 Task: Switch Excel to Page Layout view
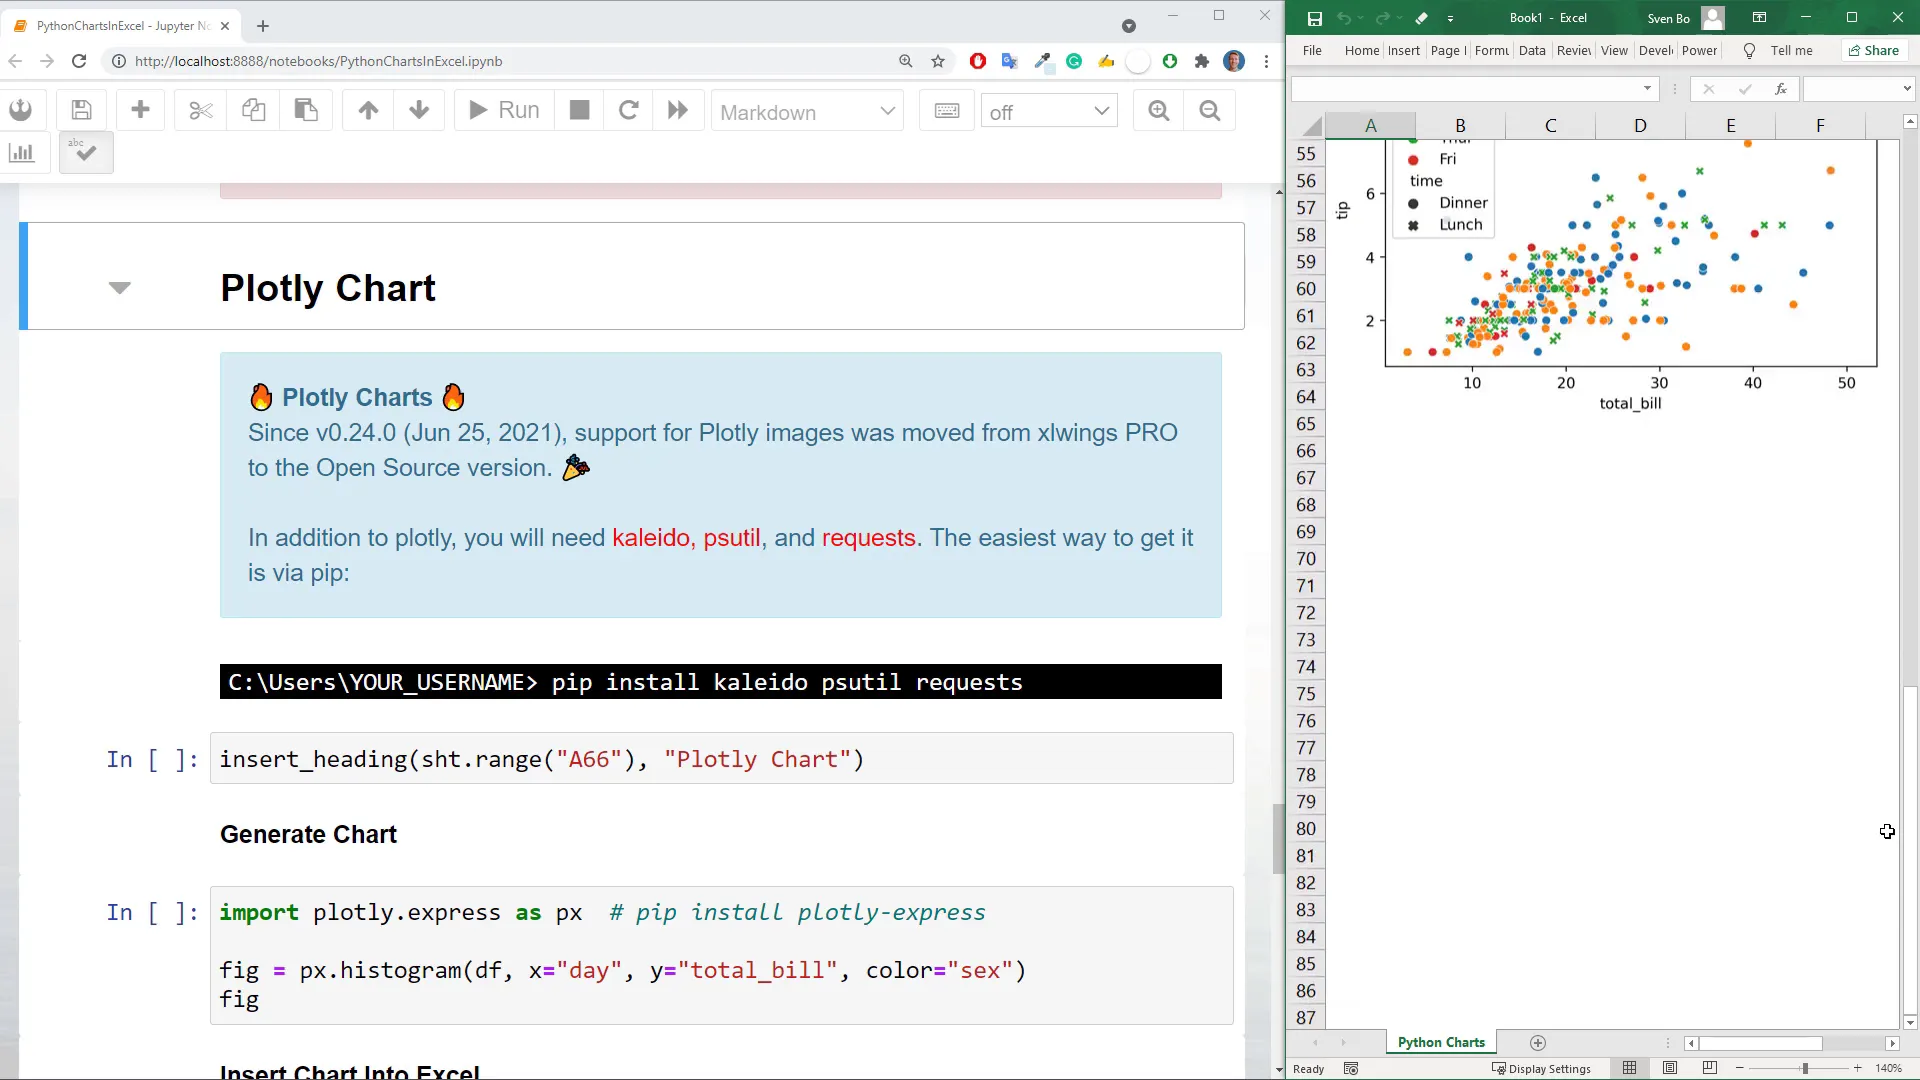point(1669,1067)
